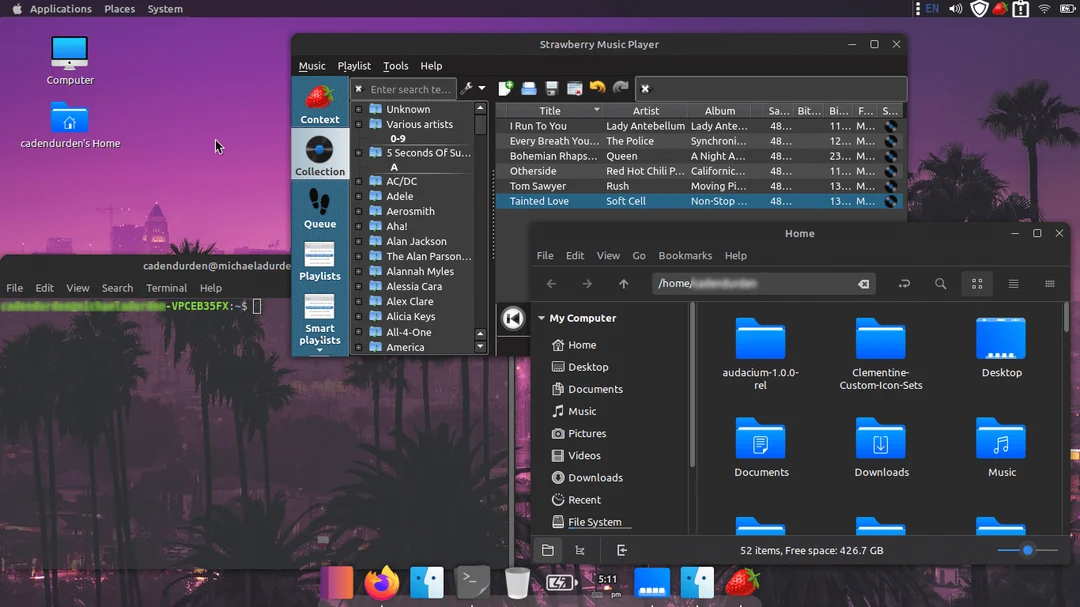Switch the Home window to list view
Image resolution: width=1080 pixels, height=607 pixels.
click(1013, 284)
